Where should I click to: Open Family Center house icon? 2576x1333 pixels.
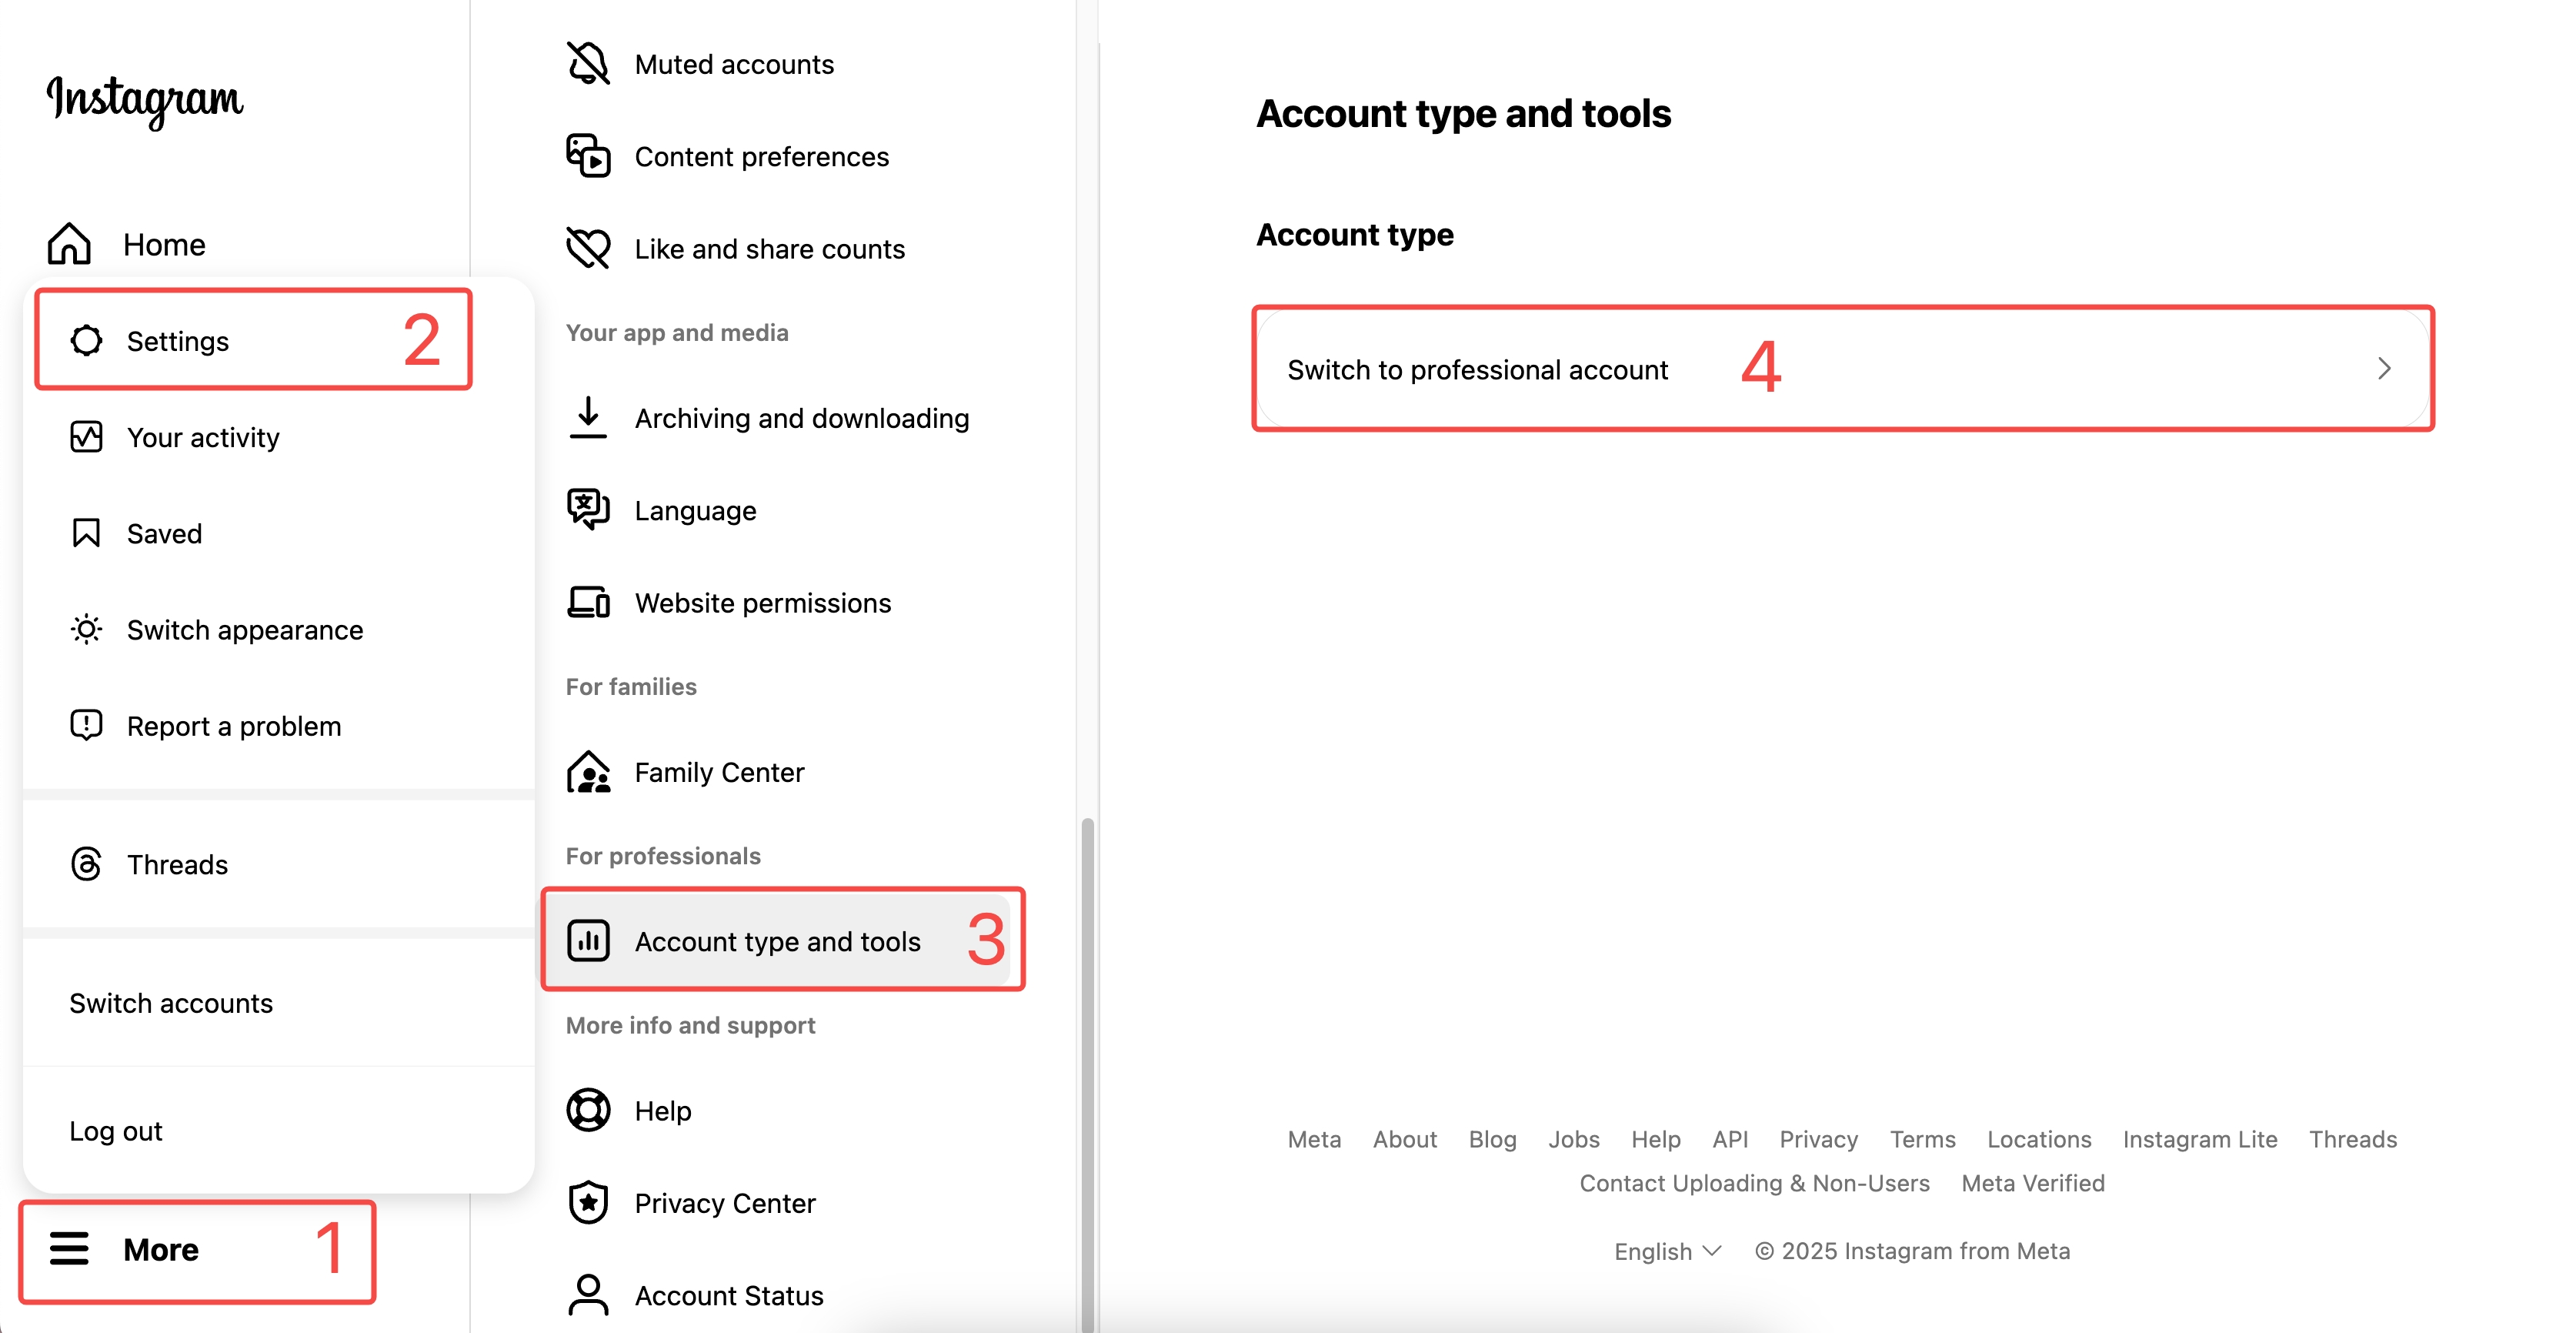(x=588, y=772)
